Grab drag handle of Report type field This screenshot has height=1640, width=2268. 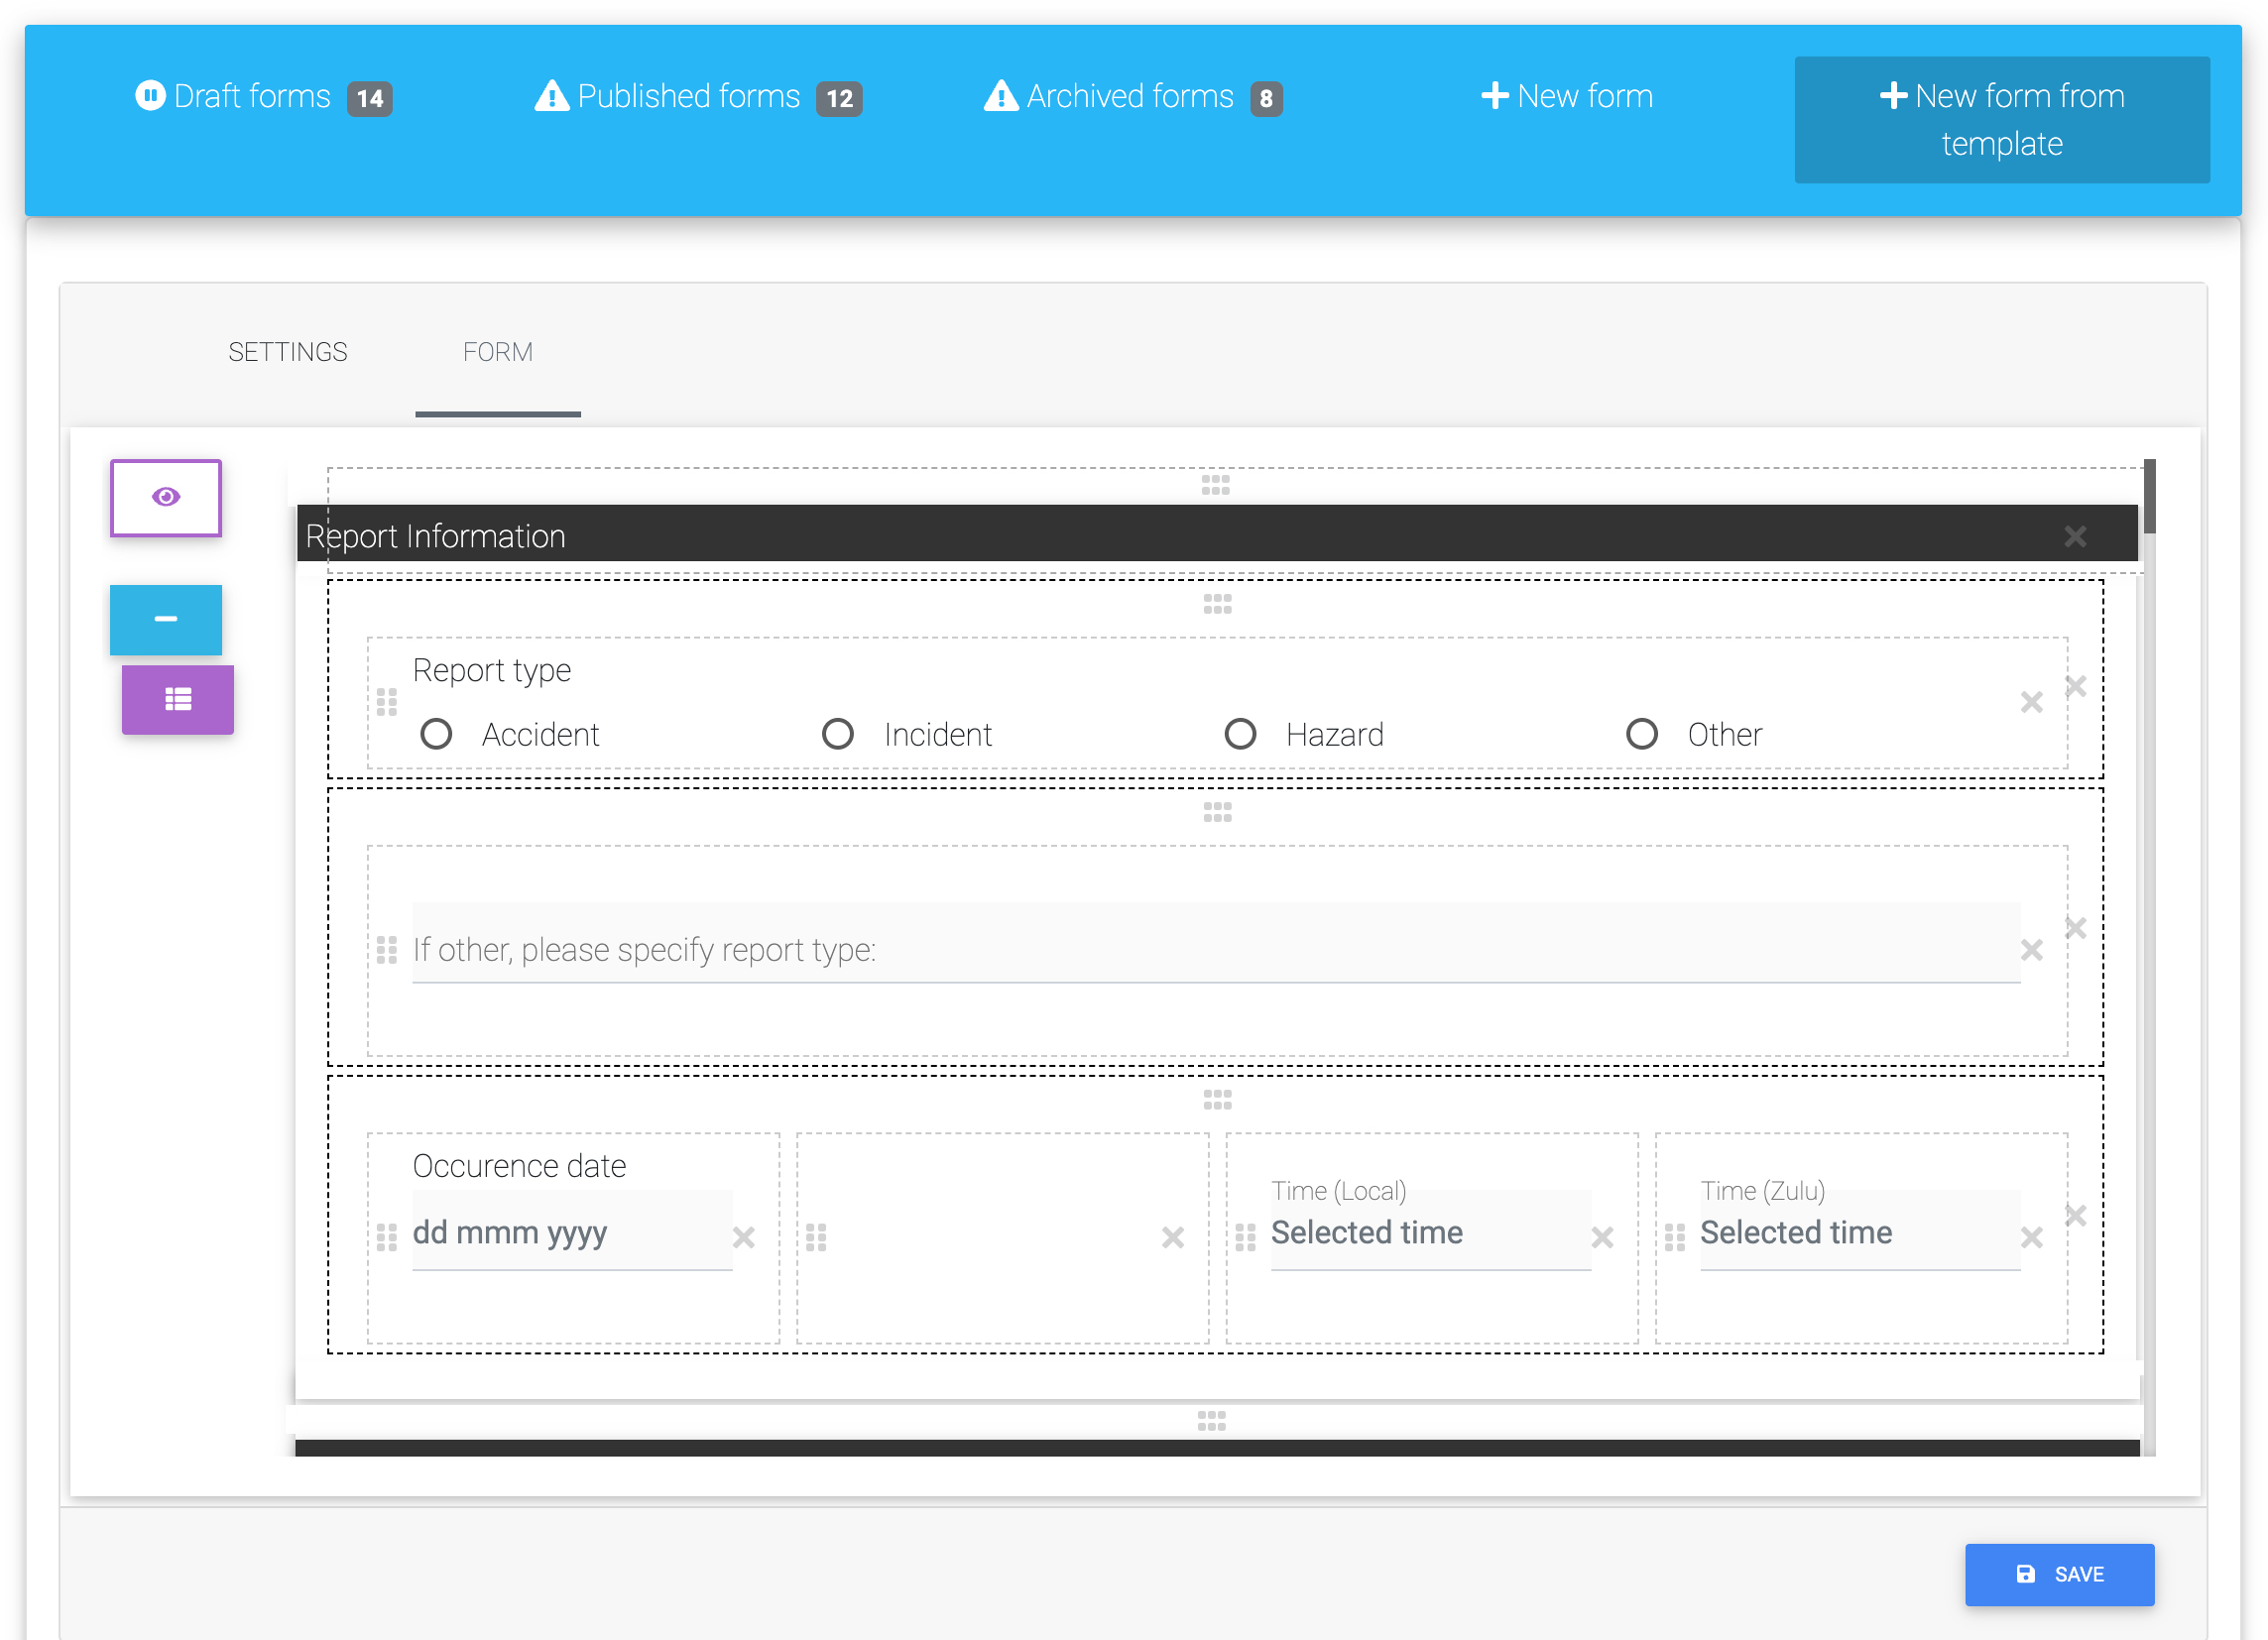point(387,702)
